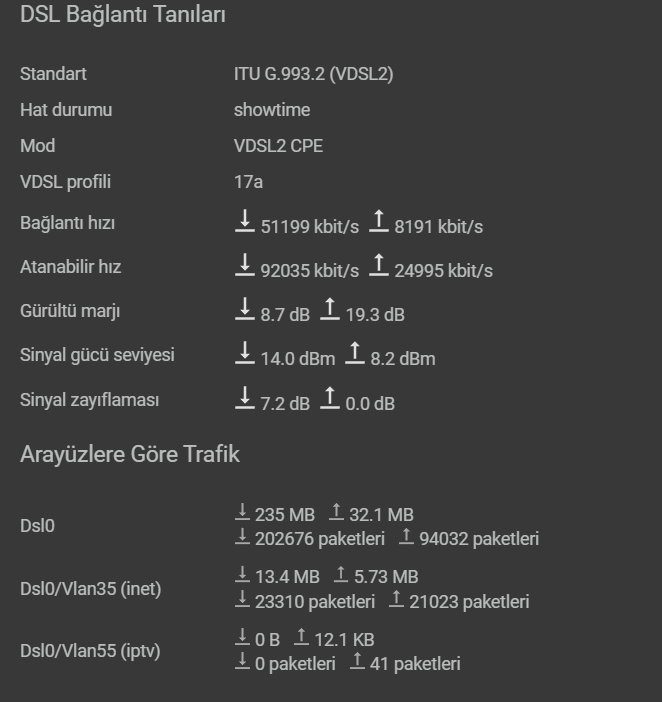
Task: Click the upload arrow beside 0.0 dB
Action: pyautogui.click(x=329, y=398)
